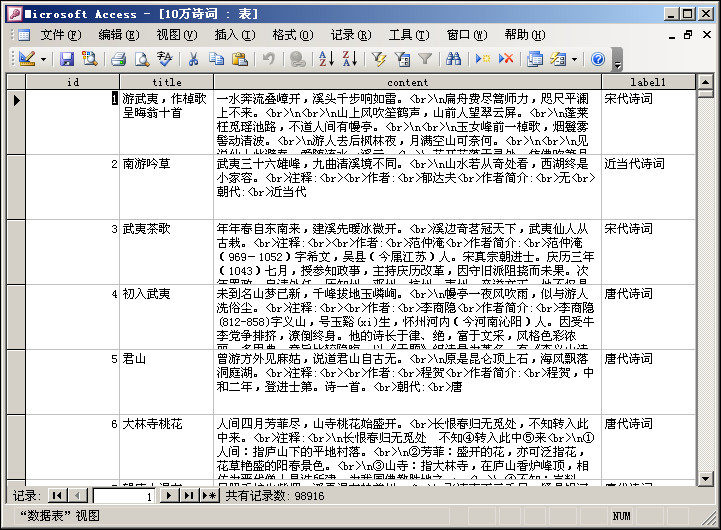Select the row selector for 南游吟草
721x530 pixels.
(x=16, y=187)
